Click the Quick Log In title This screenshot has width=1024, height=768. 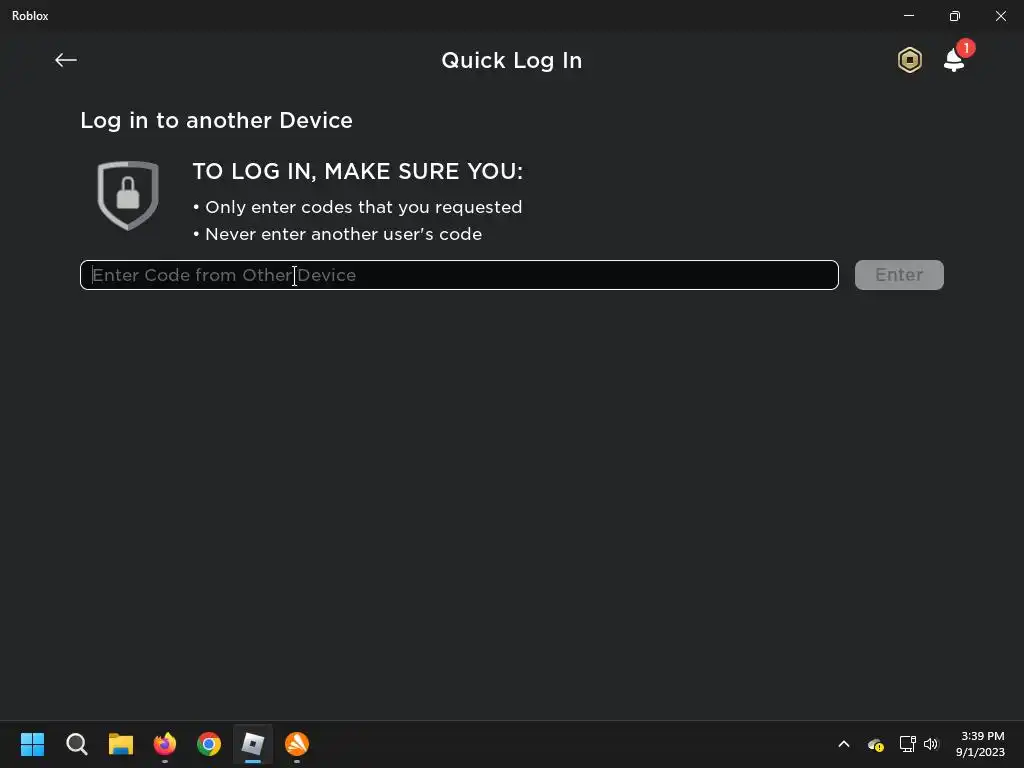[512, 61]
